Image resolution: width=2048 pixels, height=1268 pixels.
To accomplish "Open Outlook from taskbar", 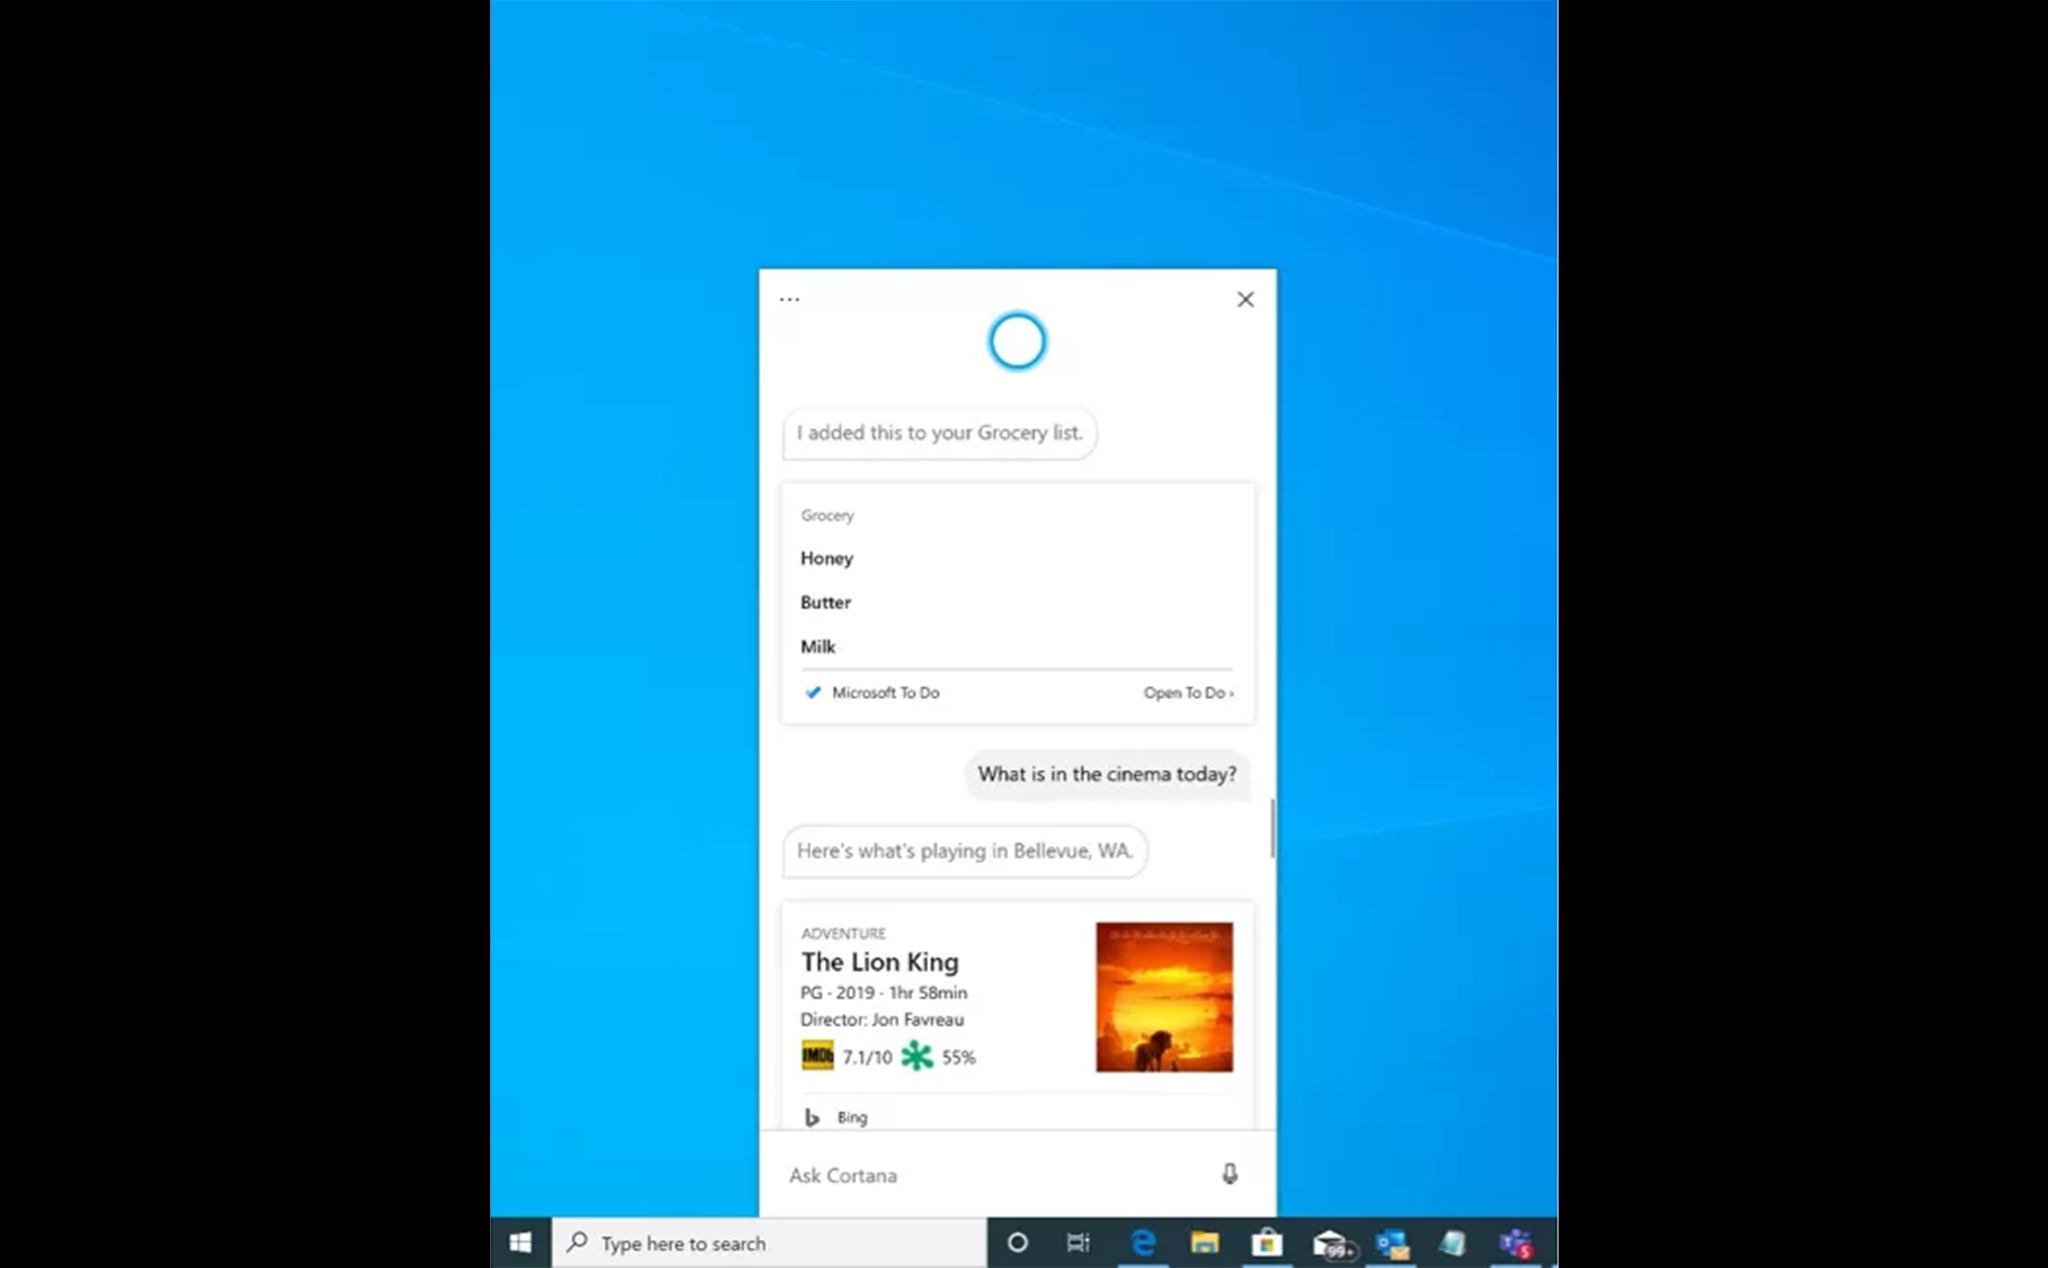I will 1392,1243.
